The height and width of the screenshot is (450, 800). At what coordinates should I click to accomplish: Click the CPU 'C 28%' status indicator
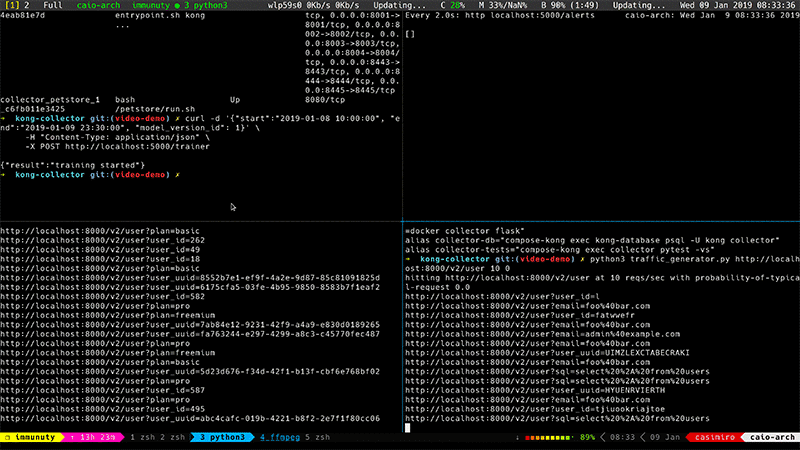(453, 5)
